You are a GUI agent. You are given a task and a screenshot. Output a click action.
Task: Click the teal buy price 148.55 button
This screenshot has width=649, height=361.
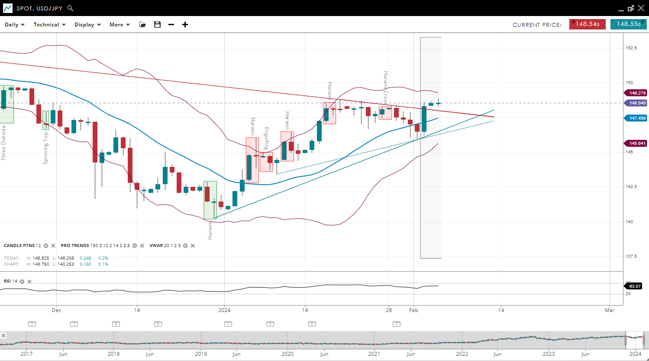tap(628, 24)
